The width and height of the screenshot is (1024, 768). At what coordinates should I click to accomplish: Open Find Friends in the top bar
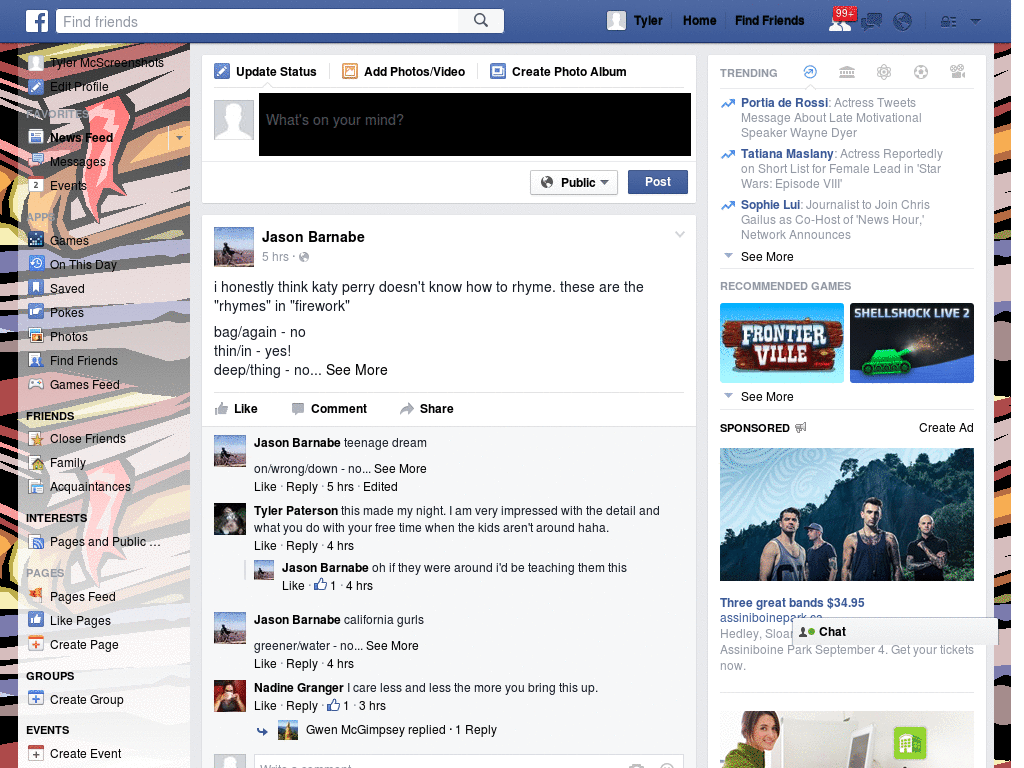click(x=769, y=21)
